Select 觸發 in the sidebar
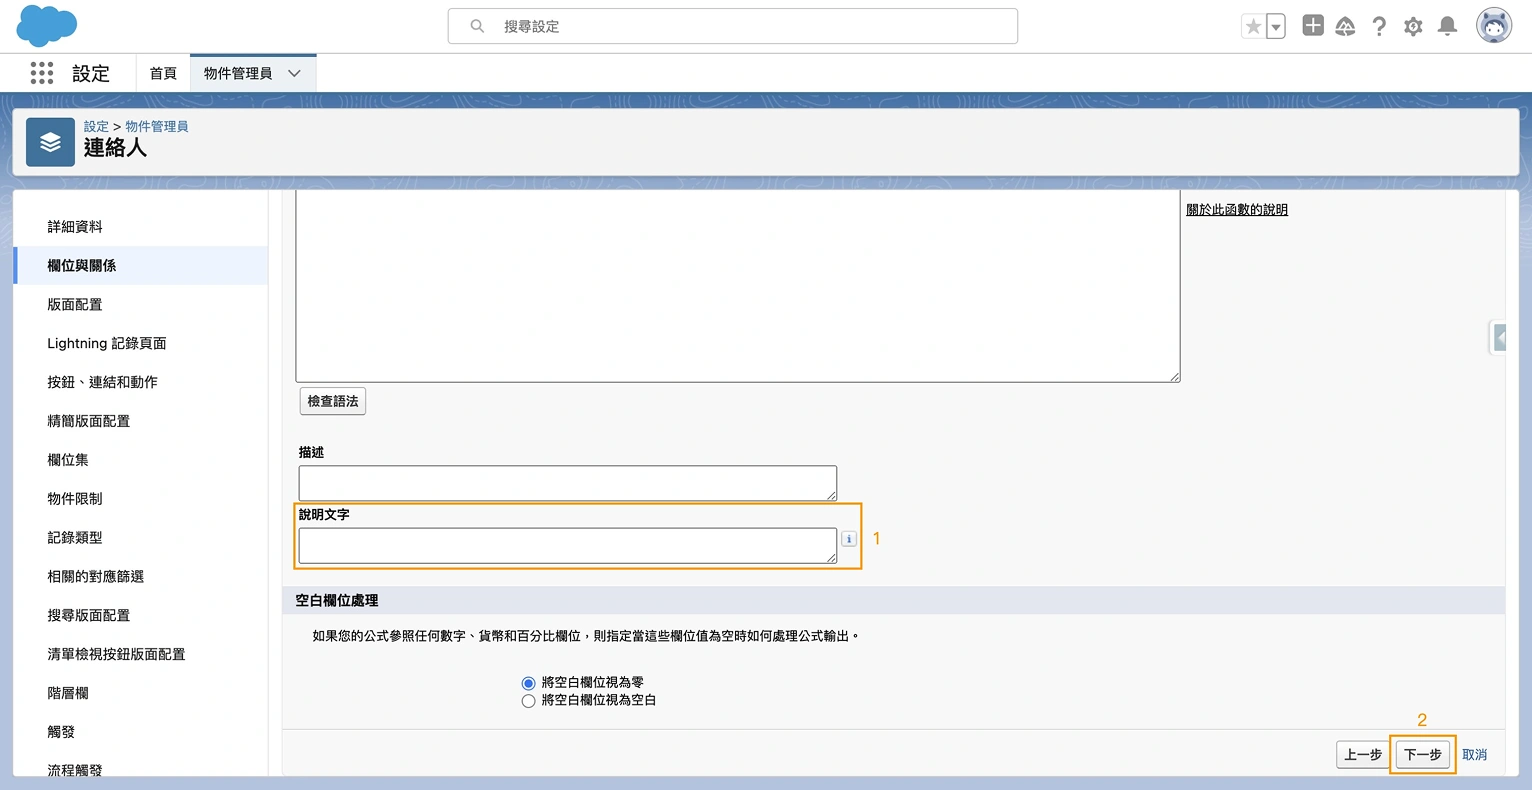This screenshot has height=790, width=1532. click(60, 731)
